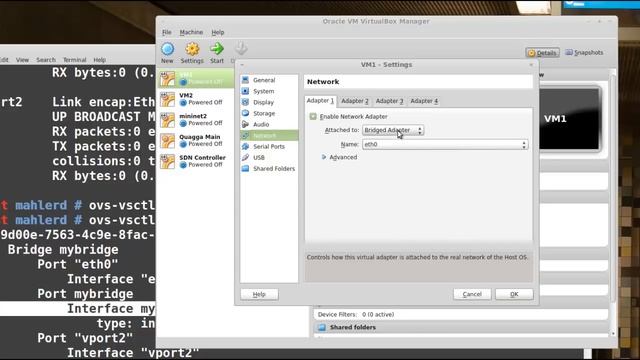Open the Storage settings category
640x360 pixels.
[x=269, y=113]
